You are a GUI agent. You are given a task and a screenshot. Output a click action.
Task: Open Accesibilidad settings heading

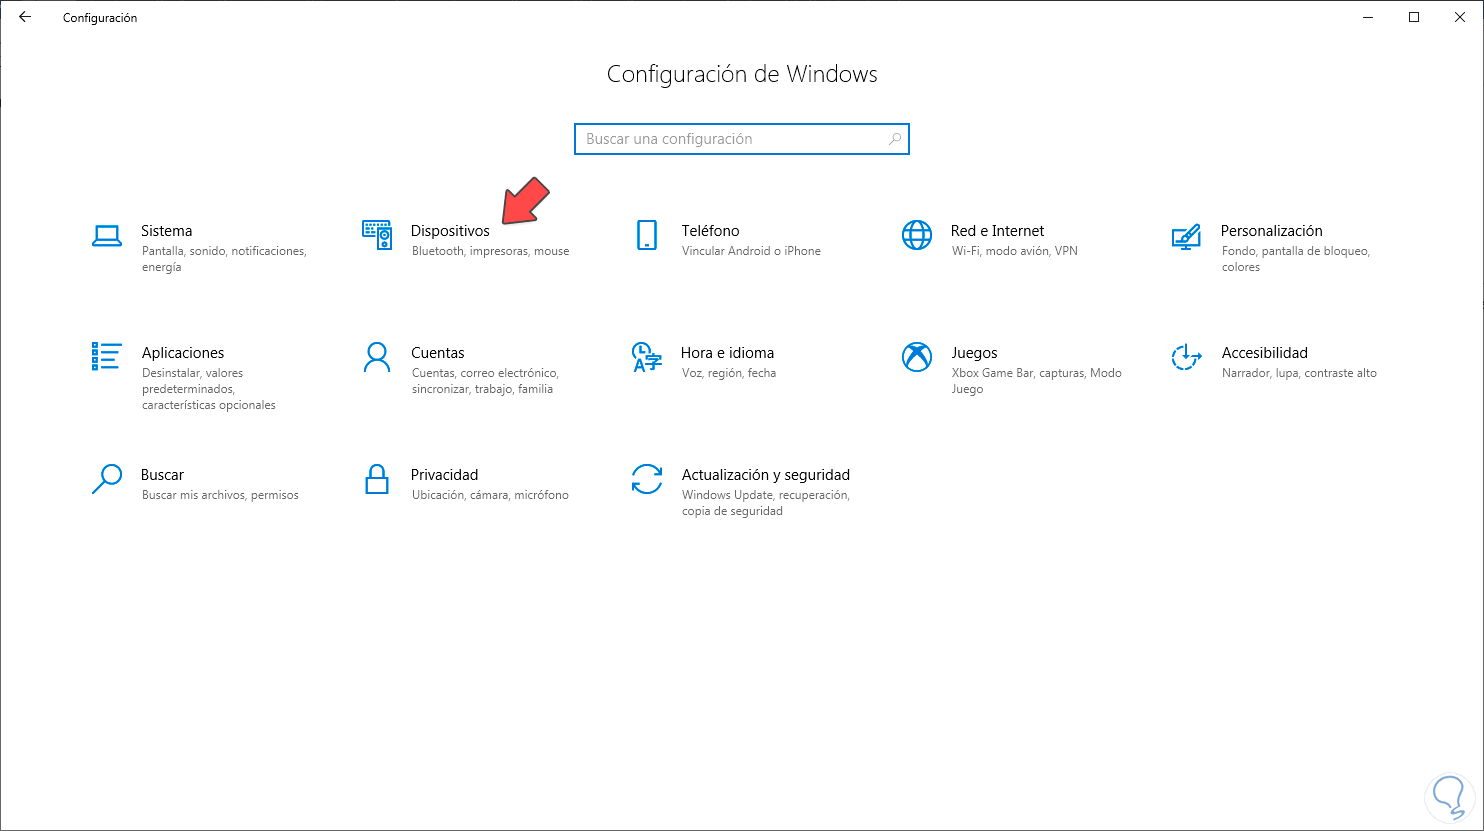click(1265, 353)
